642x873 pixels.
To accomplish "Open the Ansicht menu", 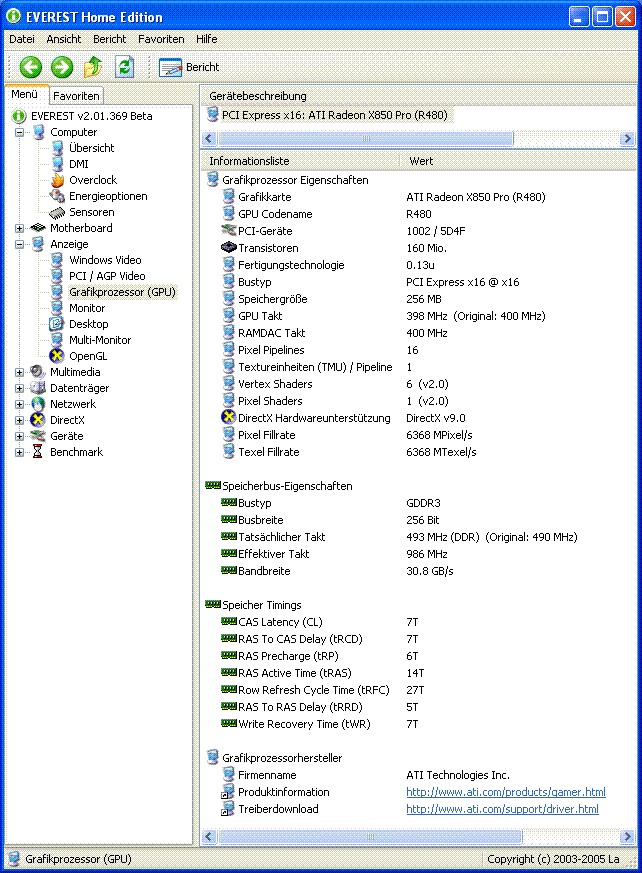I will tap(63, 39).
